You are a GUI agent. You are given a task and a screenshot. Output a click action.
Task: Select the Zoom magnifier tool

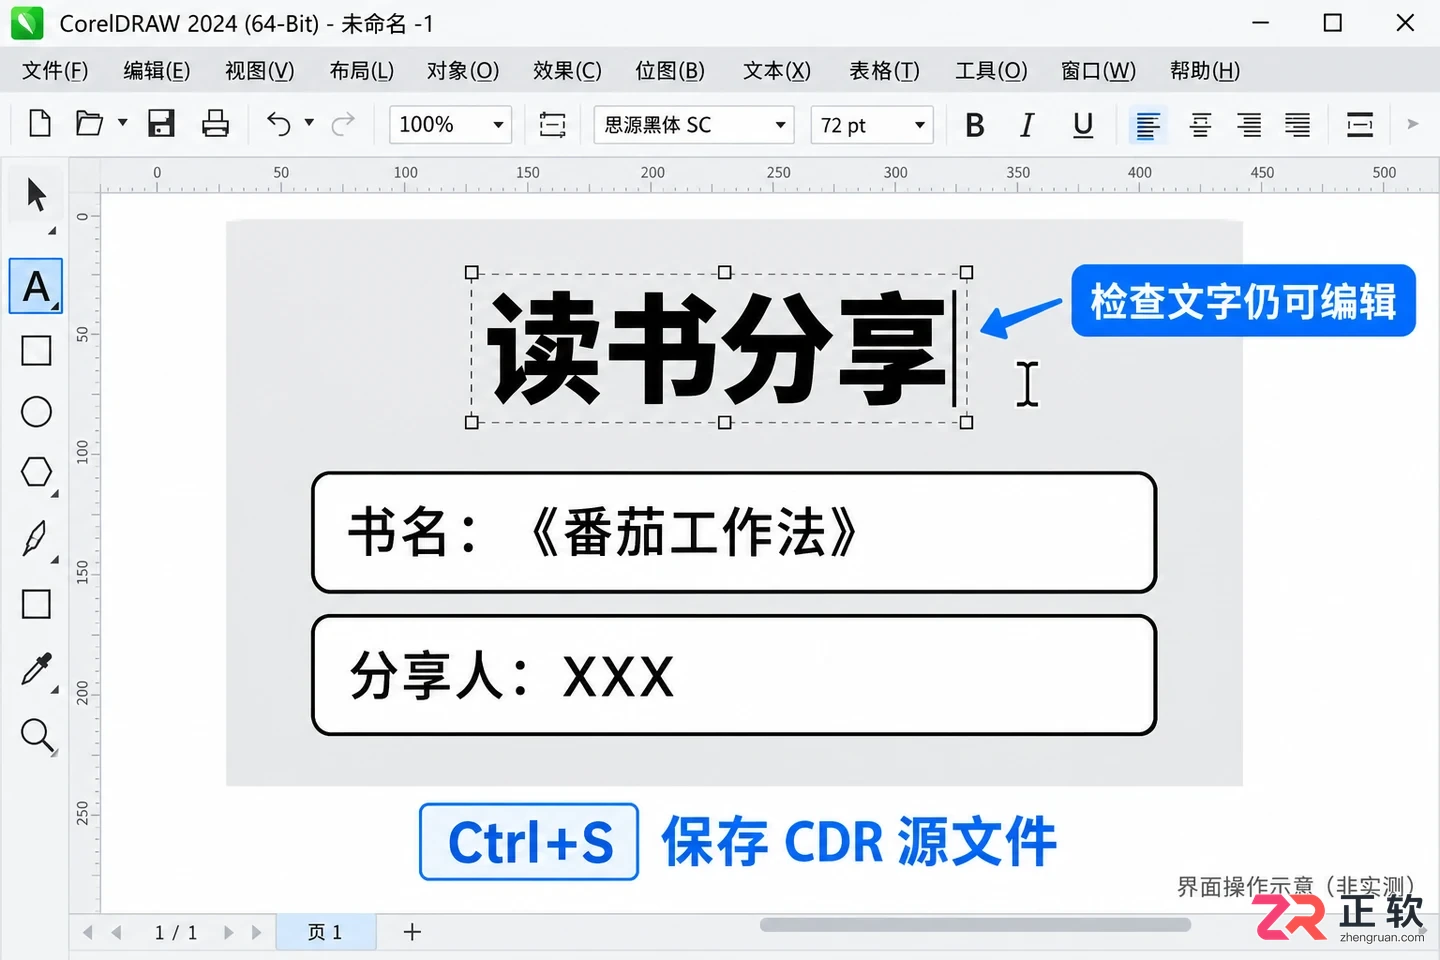point(37,736)
